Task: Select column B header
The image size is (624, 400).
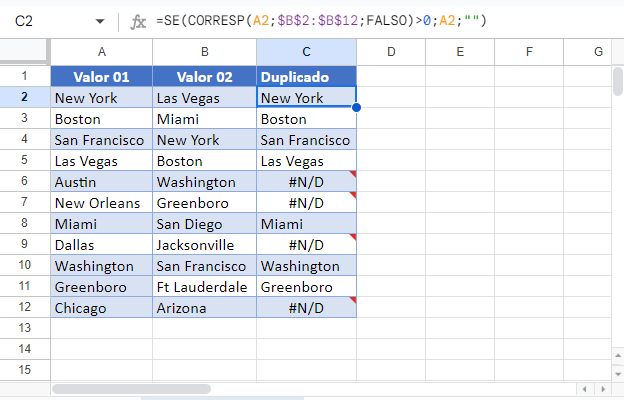Action: pyautogui.click(x=205, y=52)
